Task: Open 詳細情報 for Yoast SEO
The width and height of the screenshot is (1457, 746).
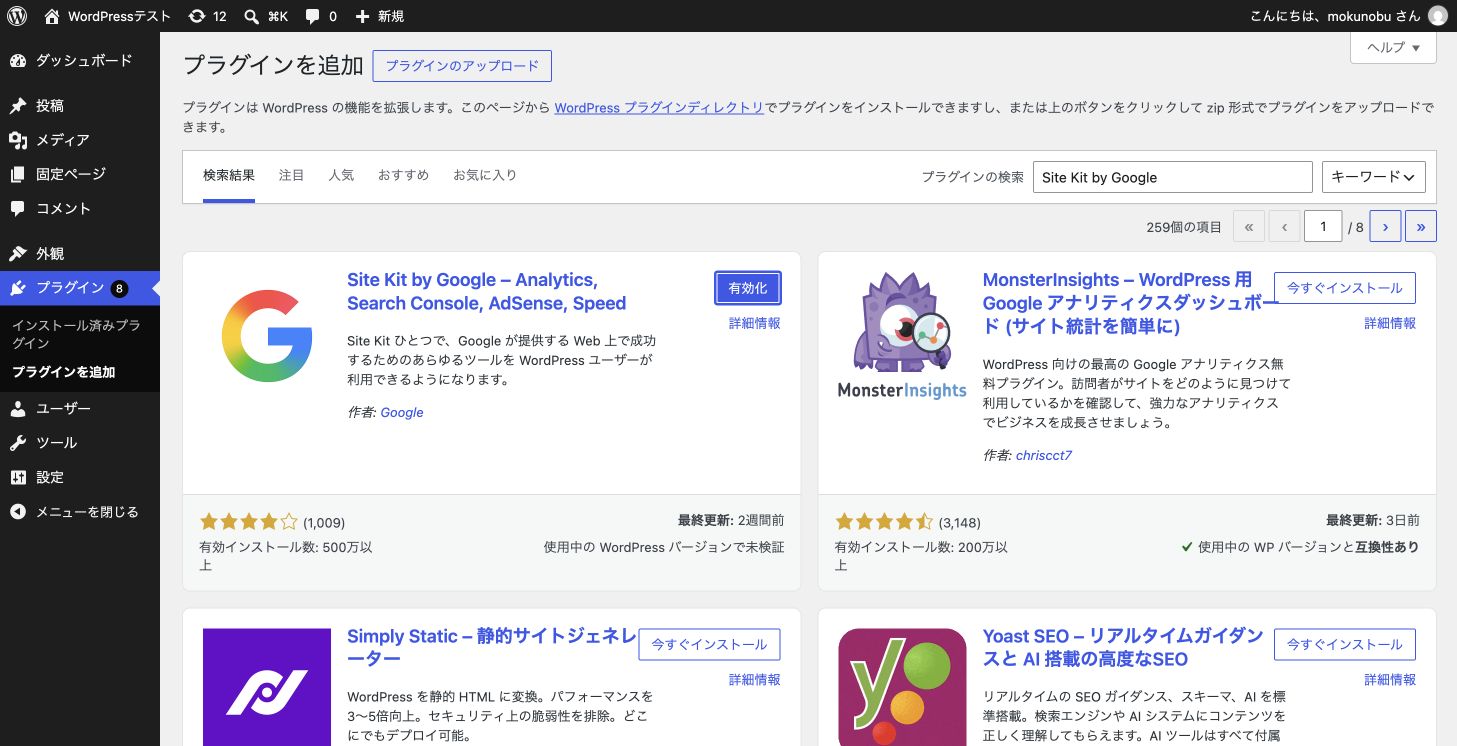Action: pyautogui.click(x=1390, y=679)
